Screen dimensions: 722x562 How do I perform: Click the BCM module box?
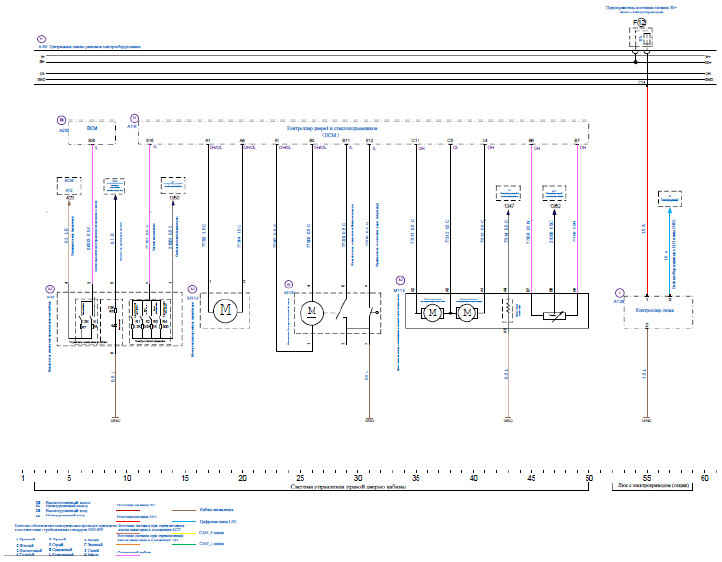click(92, 132)
